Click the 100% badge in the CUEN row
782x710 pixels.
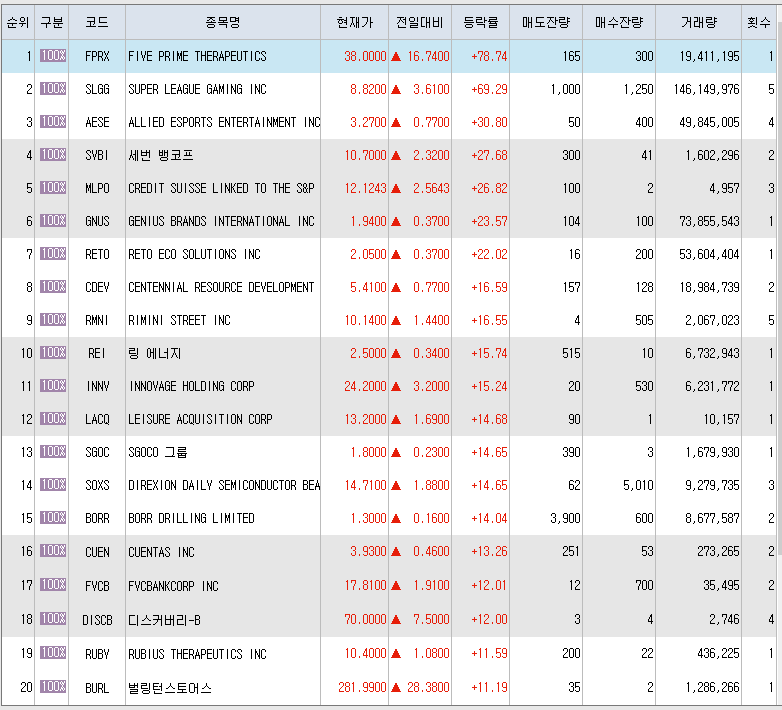(x=53, y=550)
